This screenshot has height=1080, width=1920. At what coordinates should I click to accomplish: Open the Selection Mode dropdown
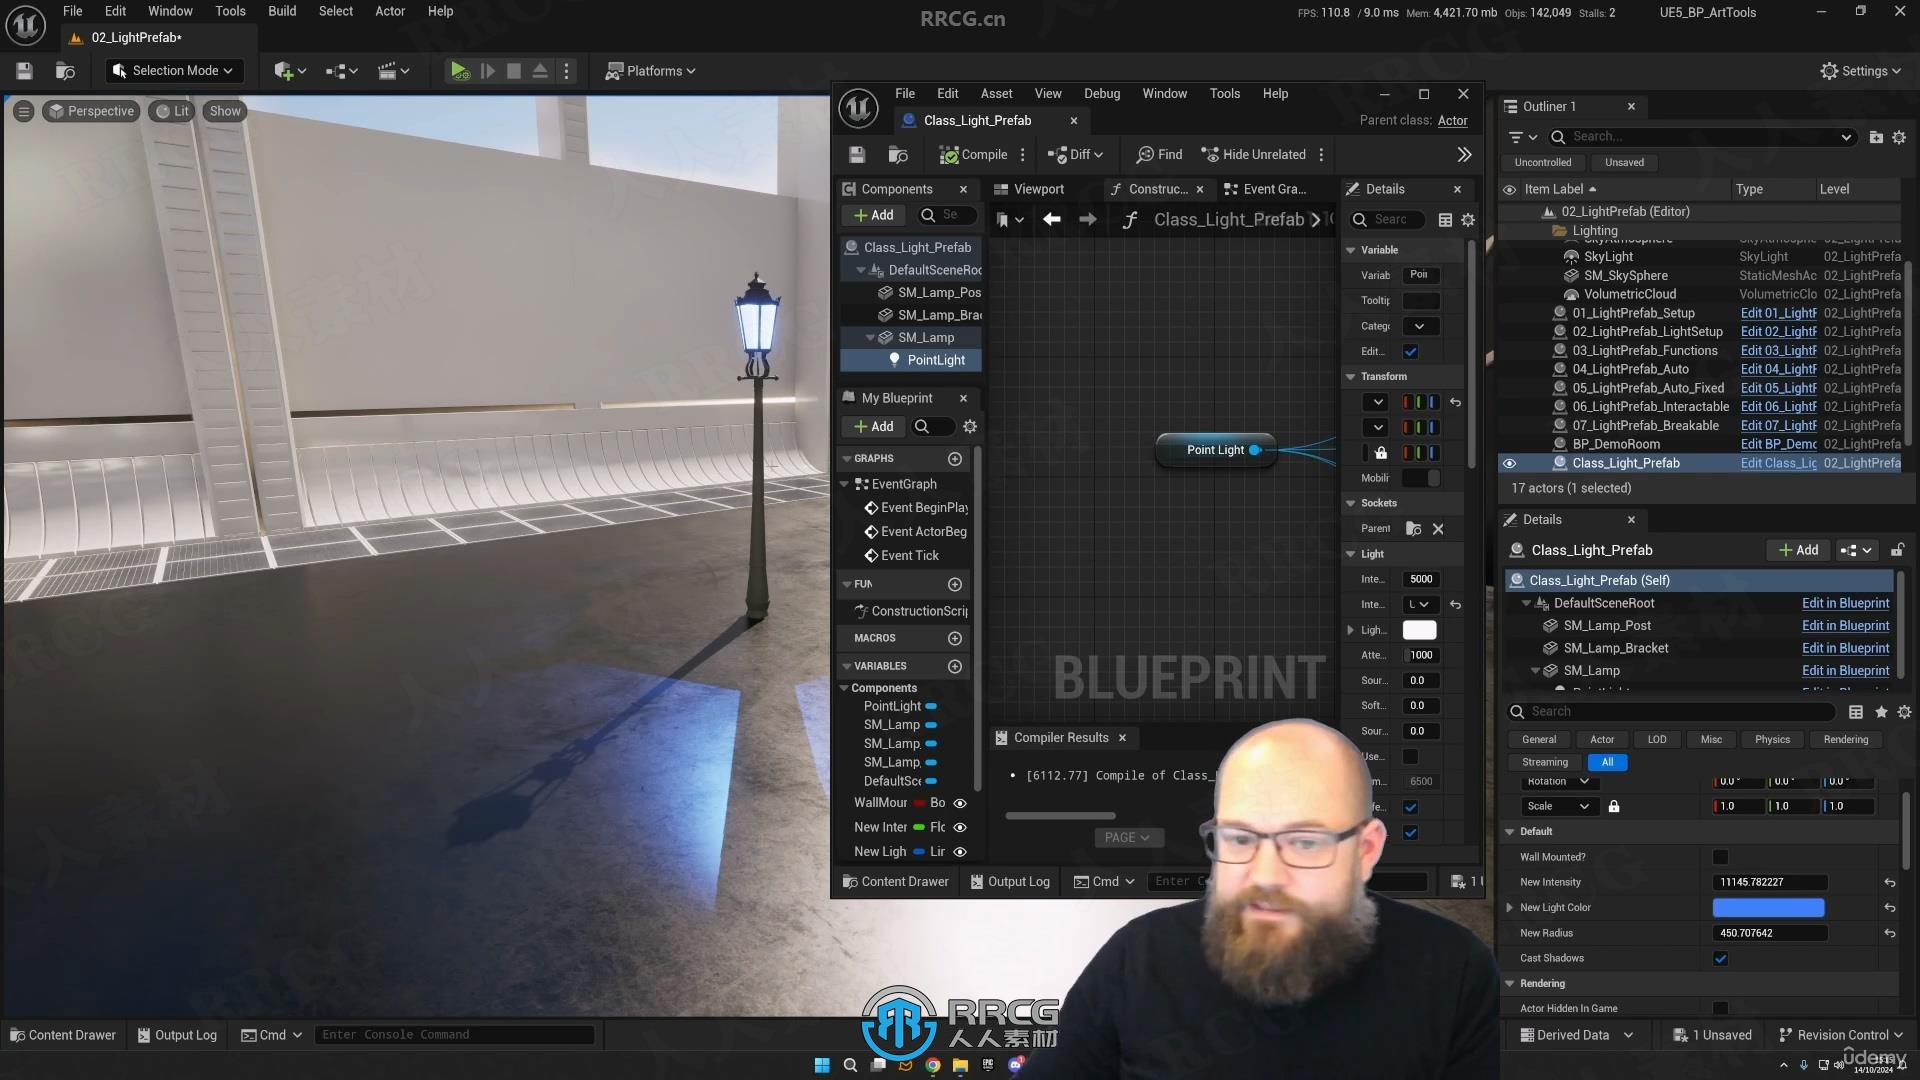(x=174, y=71)
